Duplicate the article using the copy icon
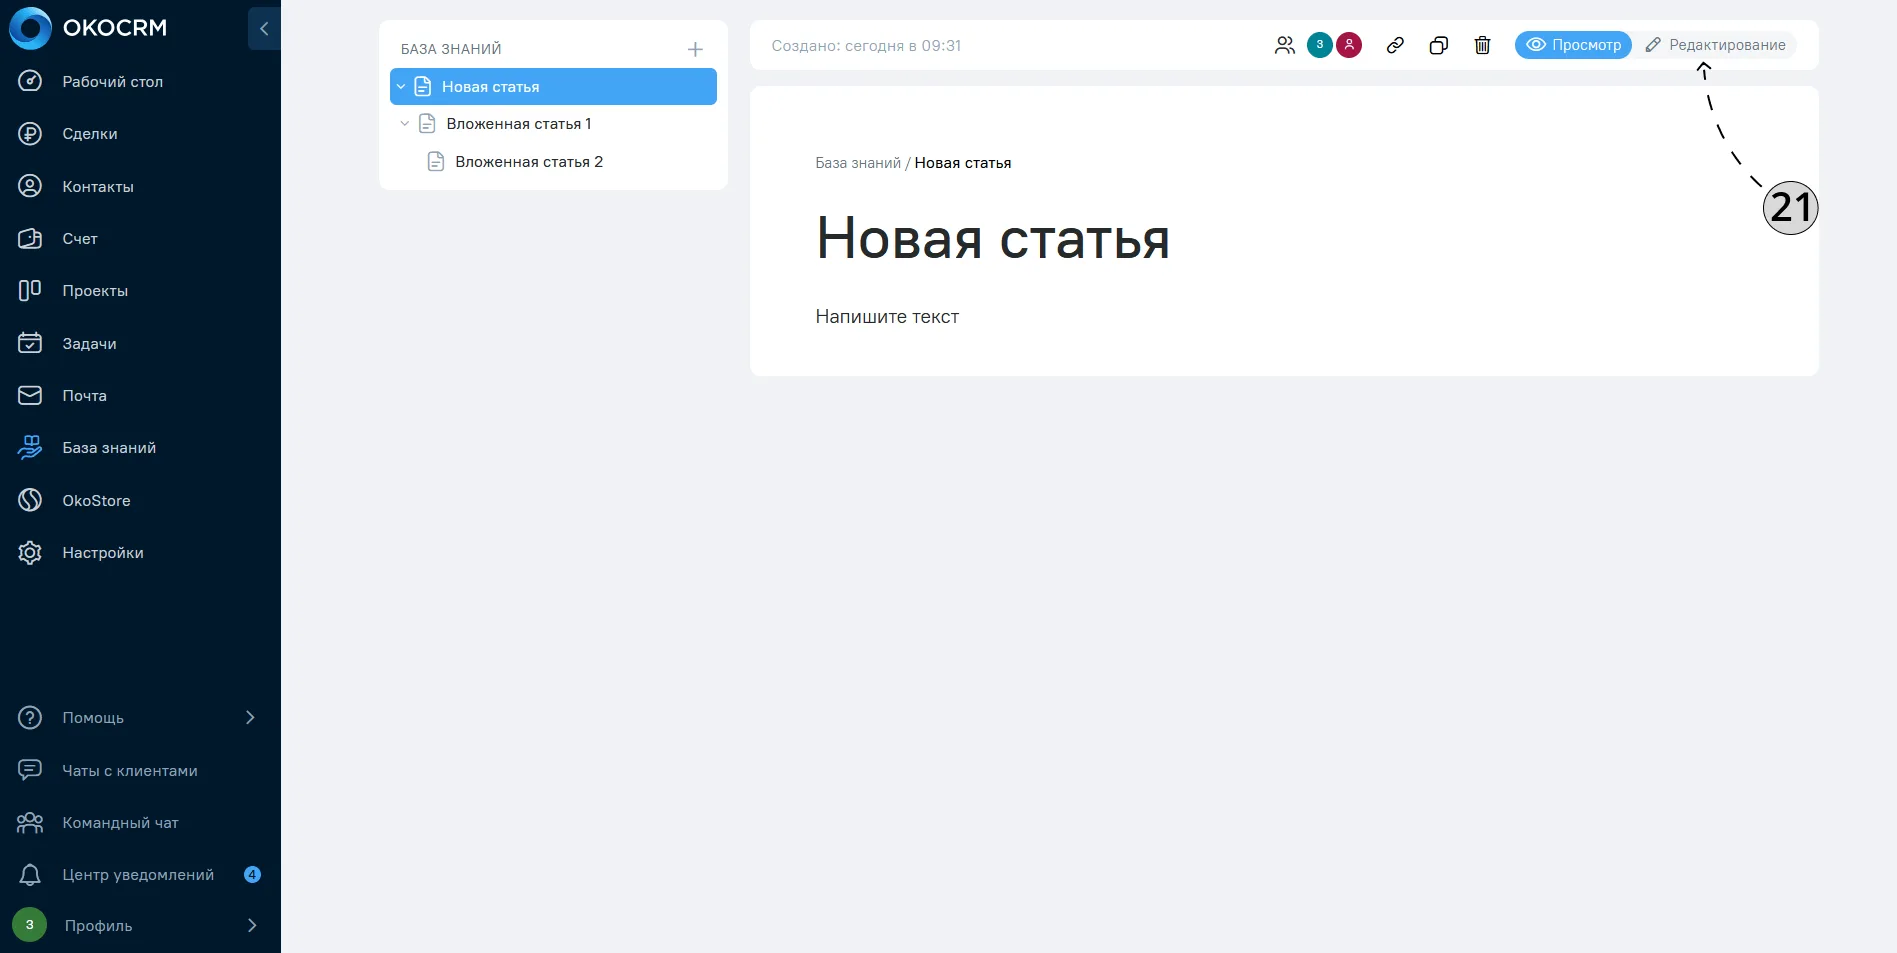The height and width of the screenshot is (953, 1897). 1439,45
